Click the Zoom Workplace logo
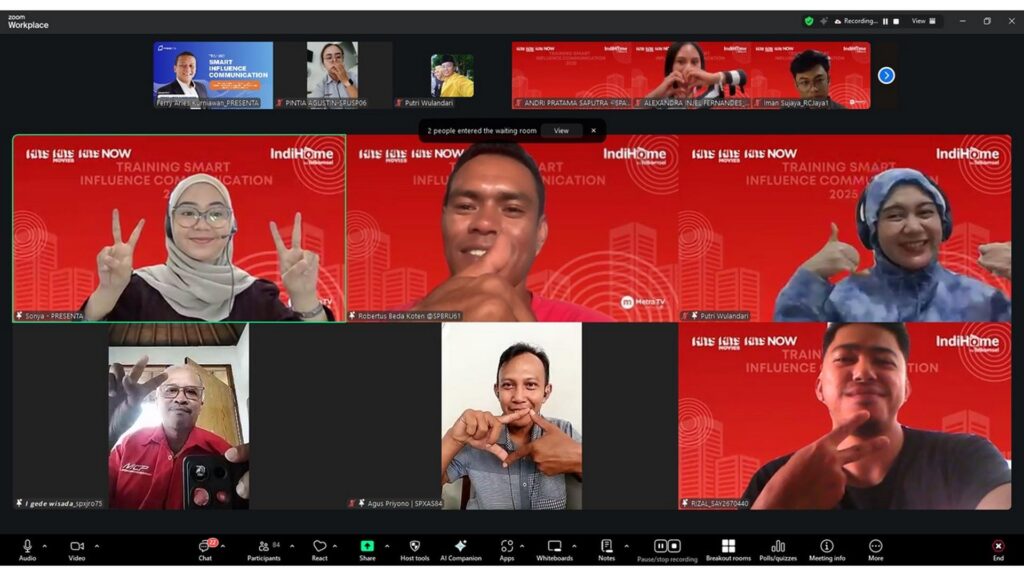1024x576 pixels. [28, 22]
